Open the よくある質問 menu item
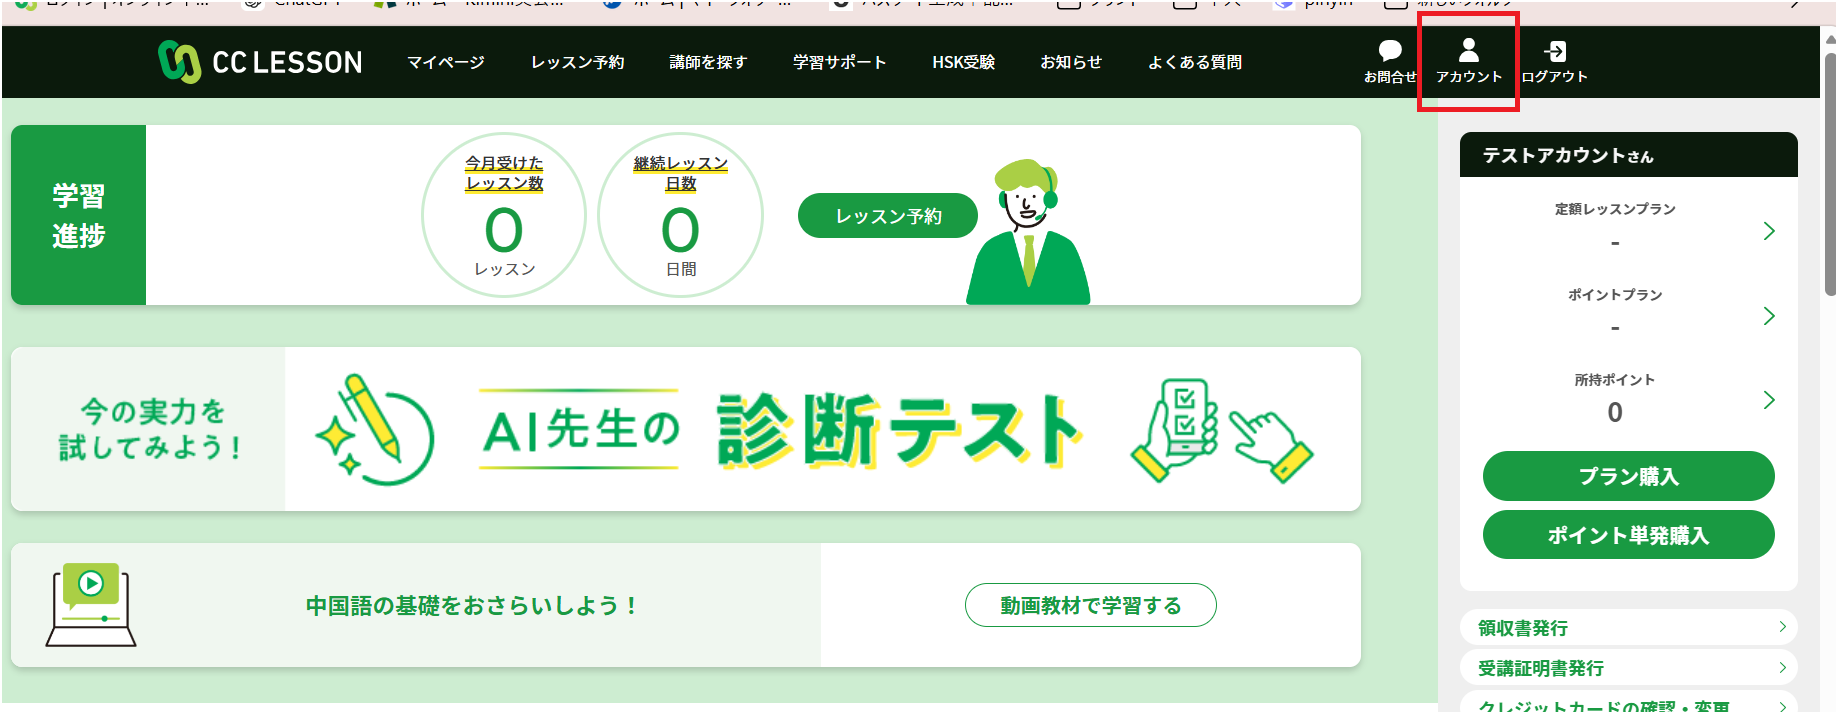The width and height of the screenshot is (1838, 714). [x=1194, y=62]
